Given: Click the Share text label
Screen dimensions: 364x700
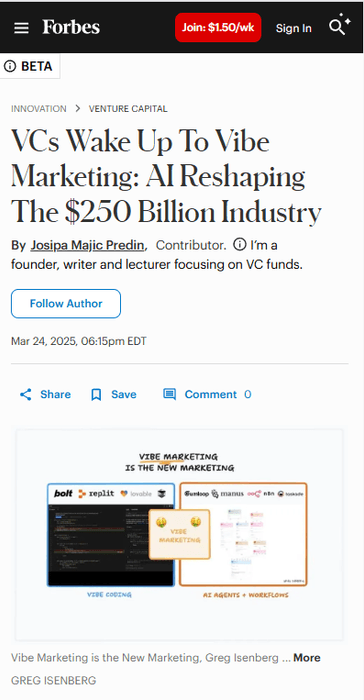Looking at the screenshot, I should point(55,394).
